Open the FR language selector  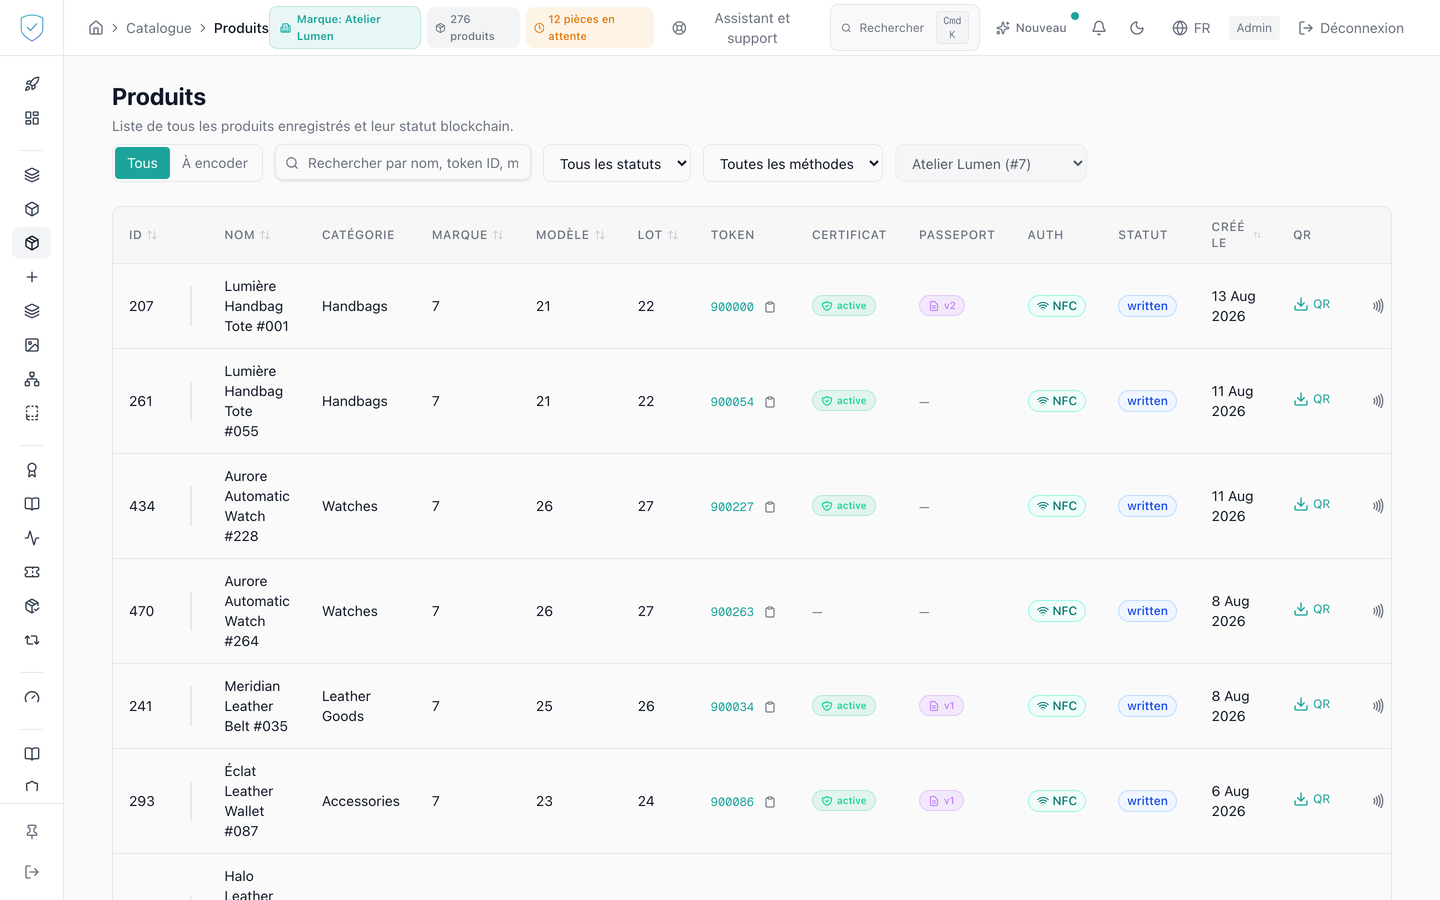tap(1191, 28)
